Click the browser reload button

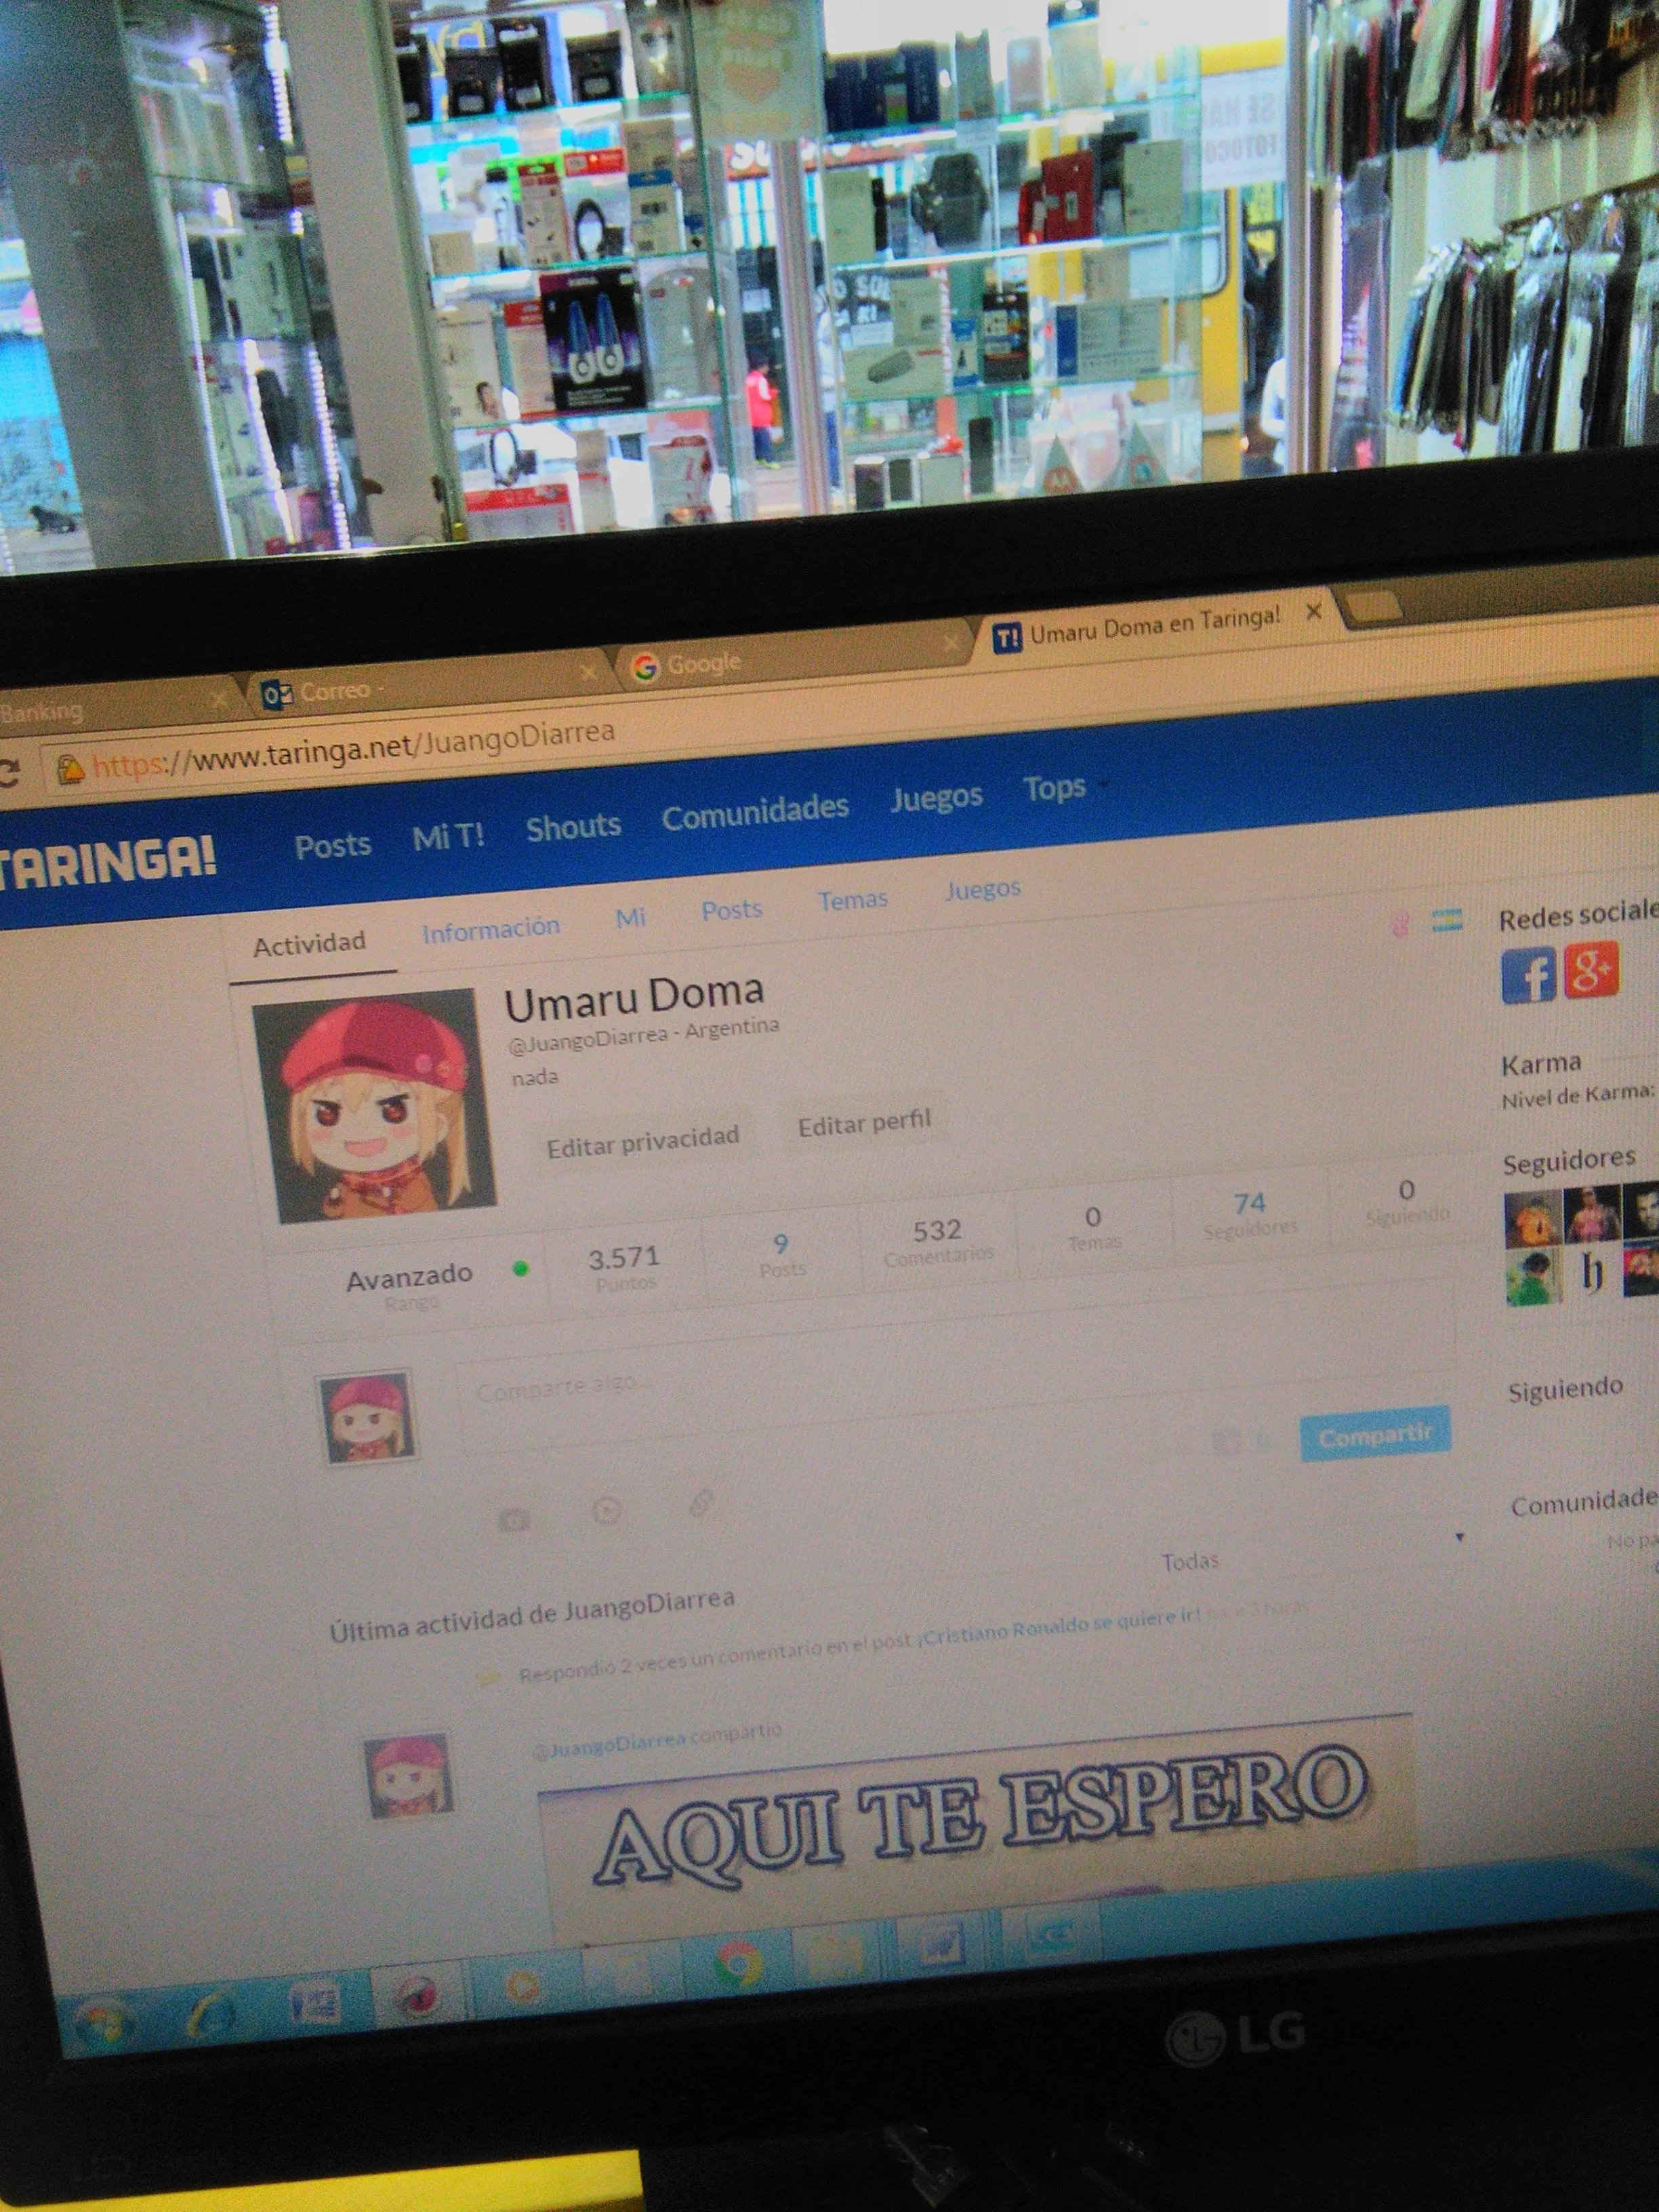[x=9, y=772]
